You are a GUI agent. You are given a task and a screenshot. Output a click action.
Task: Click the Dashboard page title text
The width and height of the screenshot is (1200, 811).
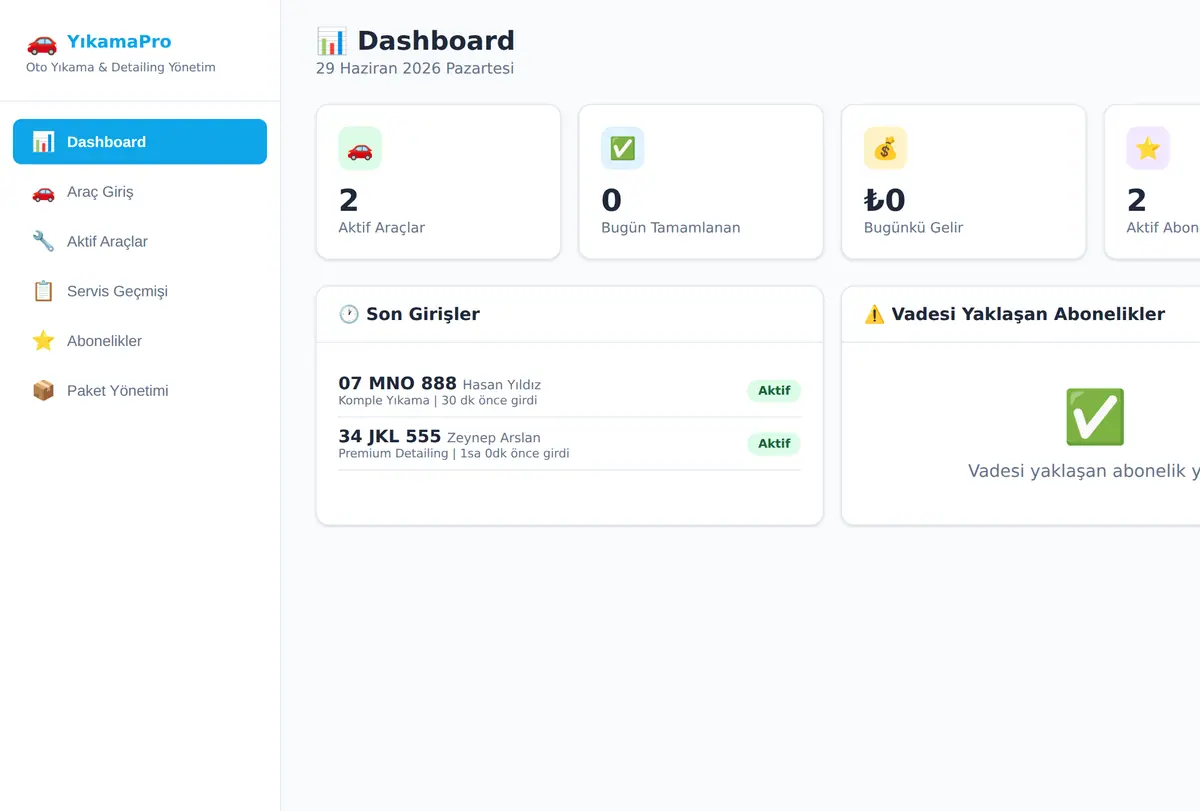coord(436,41)
